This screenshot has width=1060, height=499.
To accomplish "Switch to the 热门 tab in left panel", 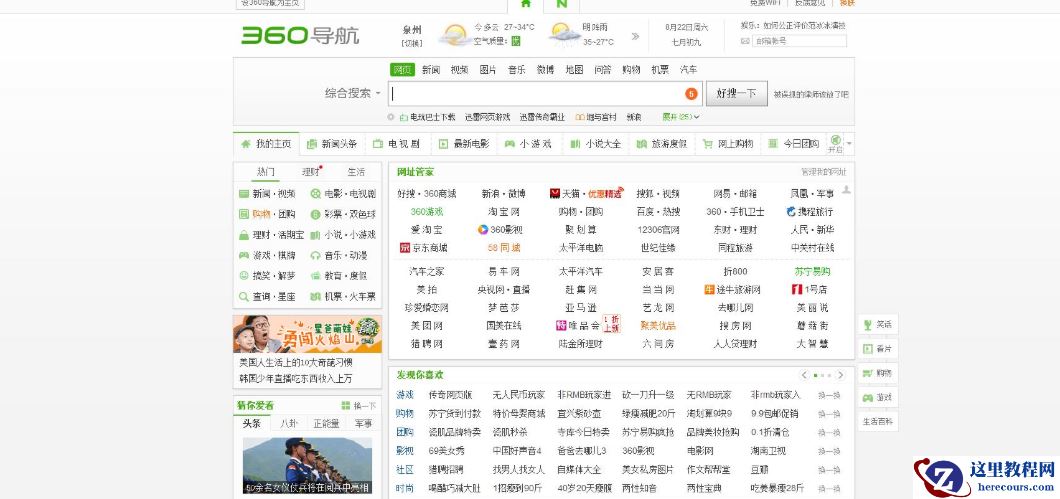I will click(x=266, y=172).
